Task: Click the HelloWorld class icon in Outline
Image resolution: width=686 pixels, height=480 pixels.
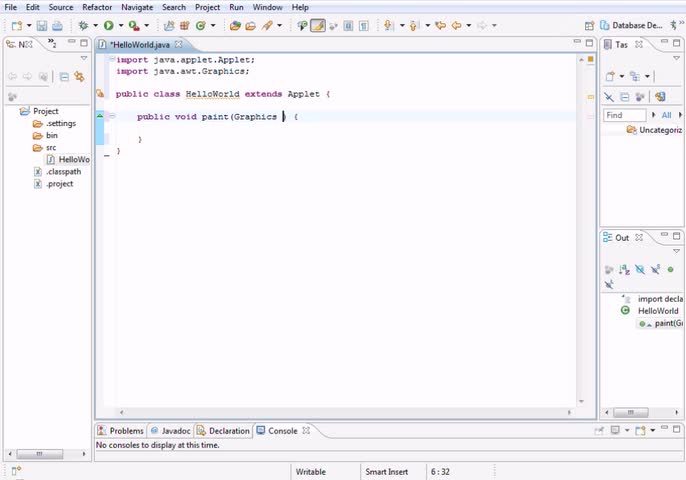Action: coord(625,310)
